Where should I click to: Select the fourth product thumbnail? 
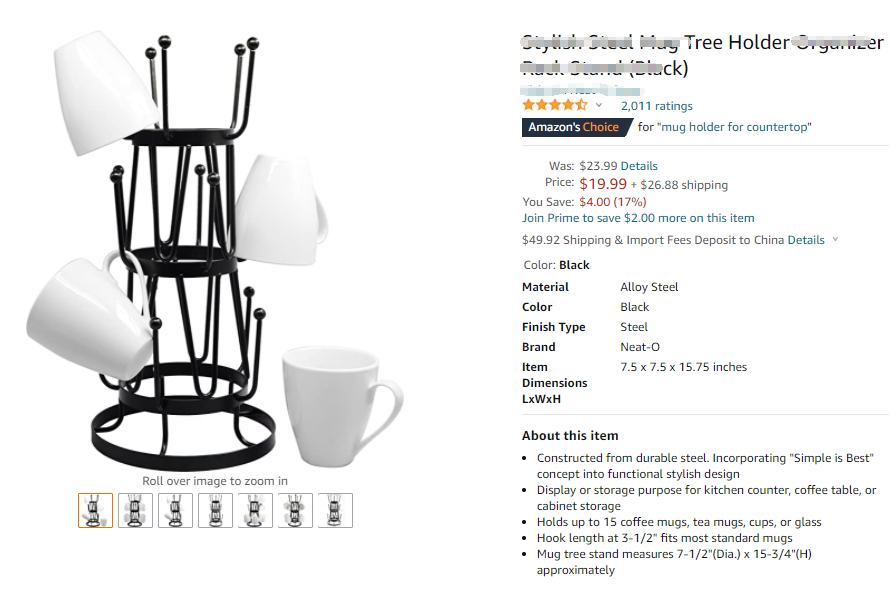click(216, 510)
